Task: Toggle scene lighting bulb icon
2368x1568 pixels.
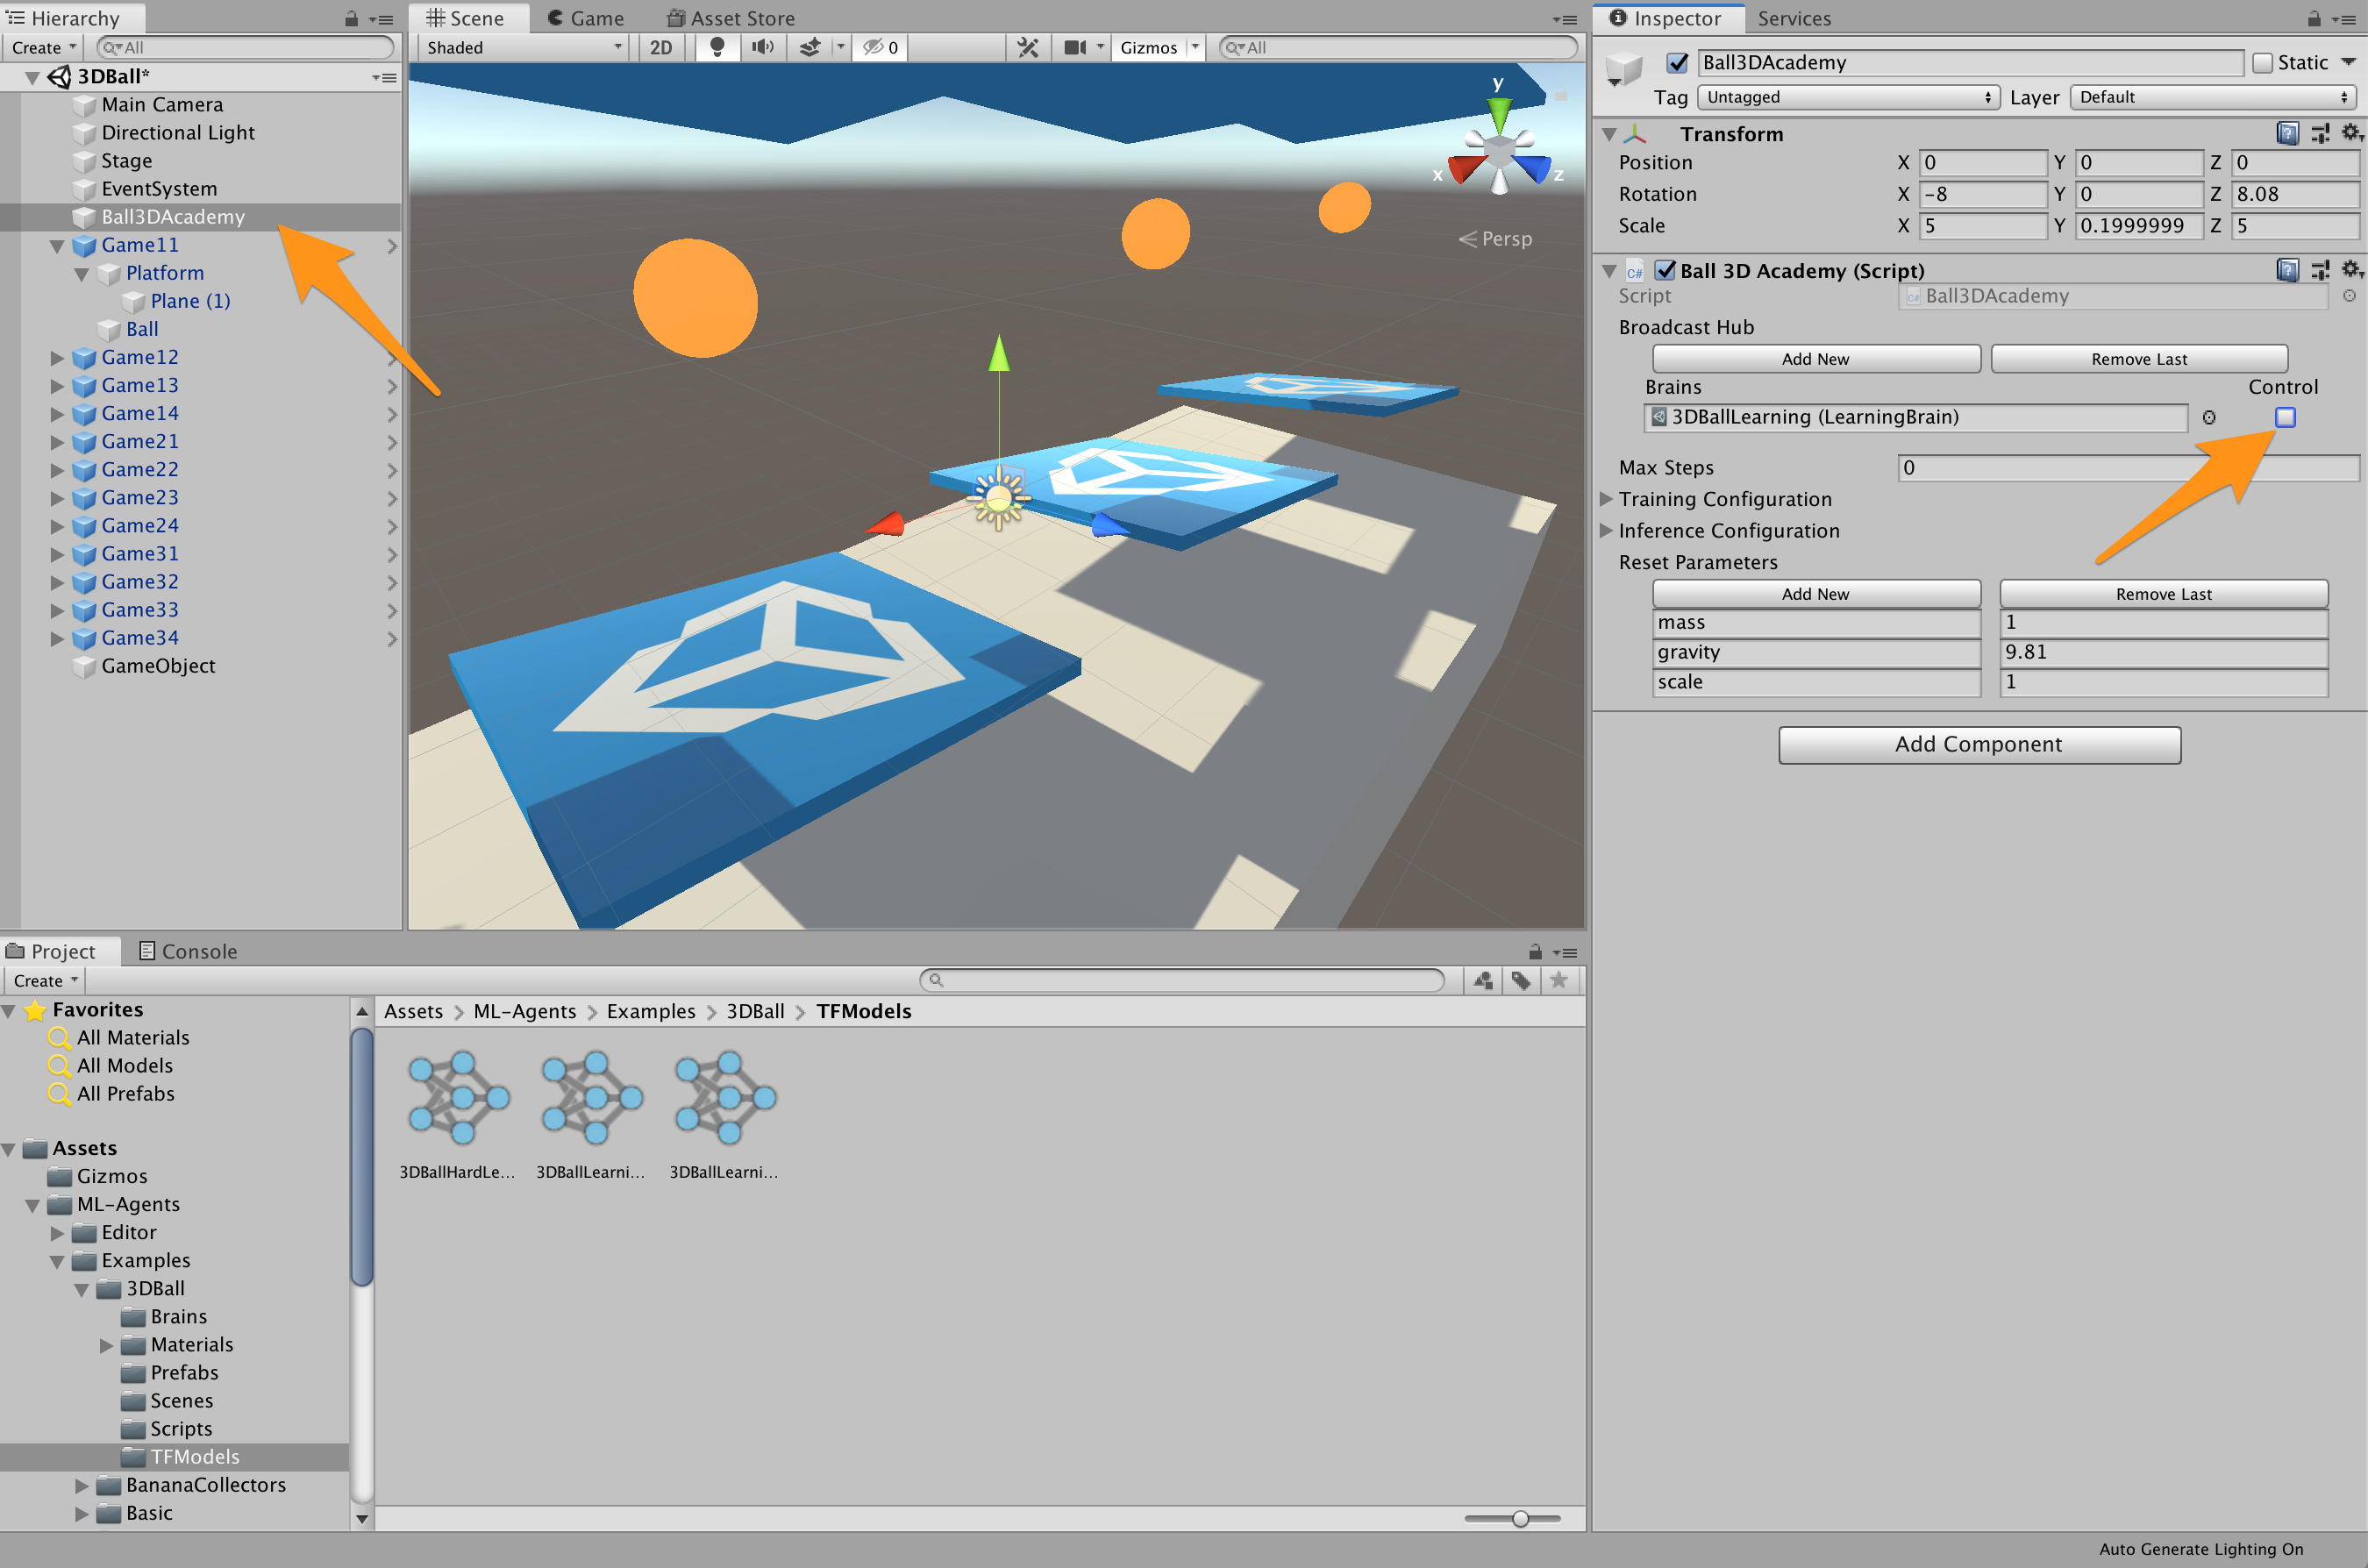Action: [716, 47]
